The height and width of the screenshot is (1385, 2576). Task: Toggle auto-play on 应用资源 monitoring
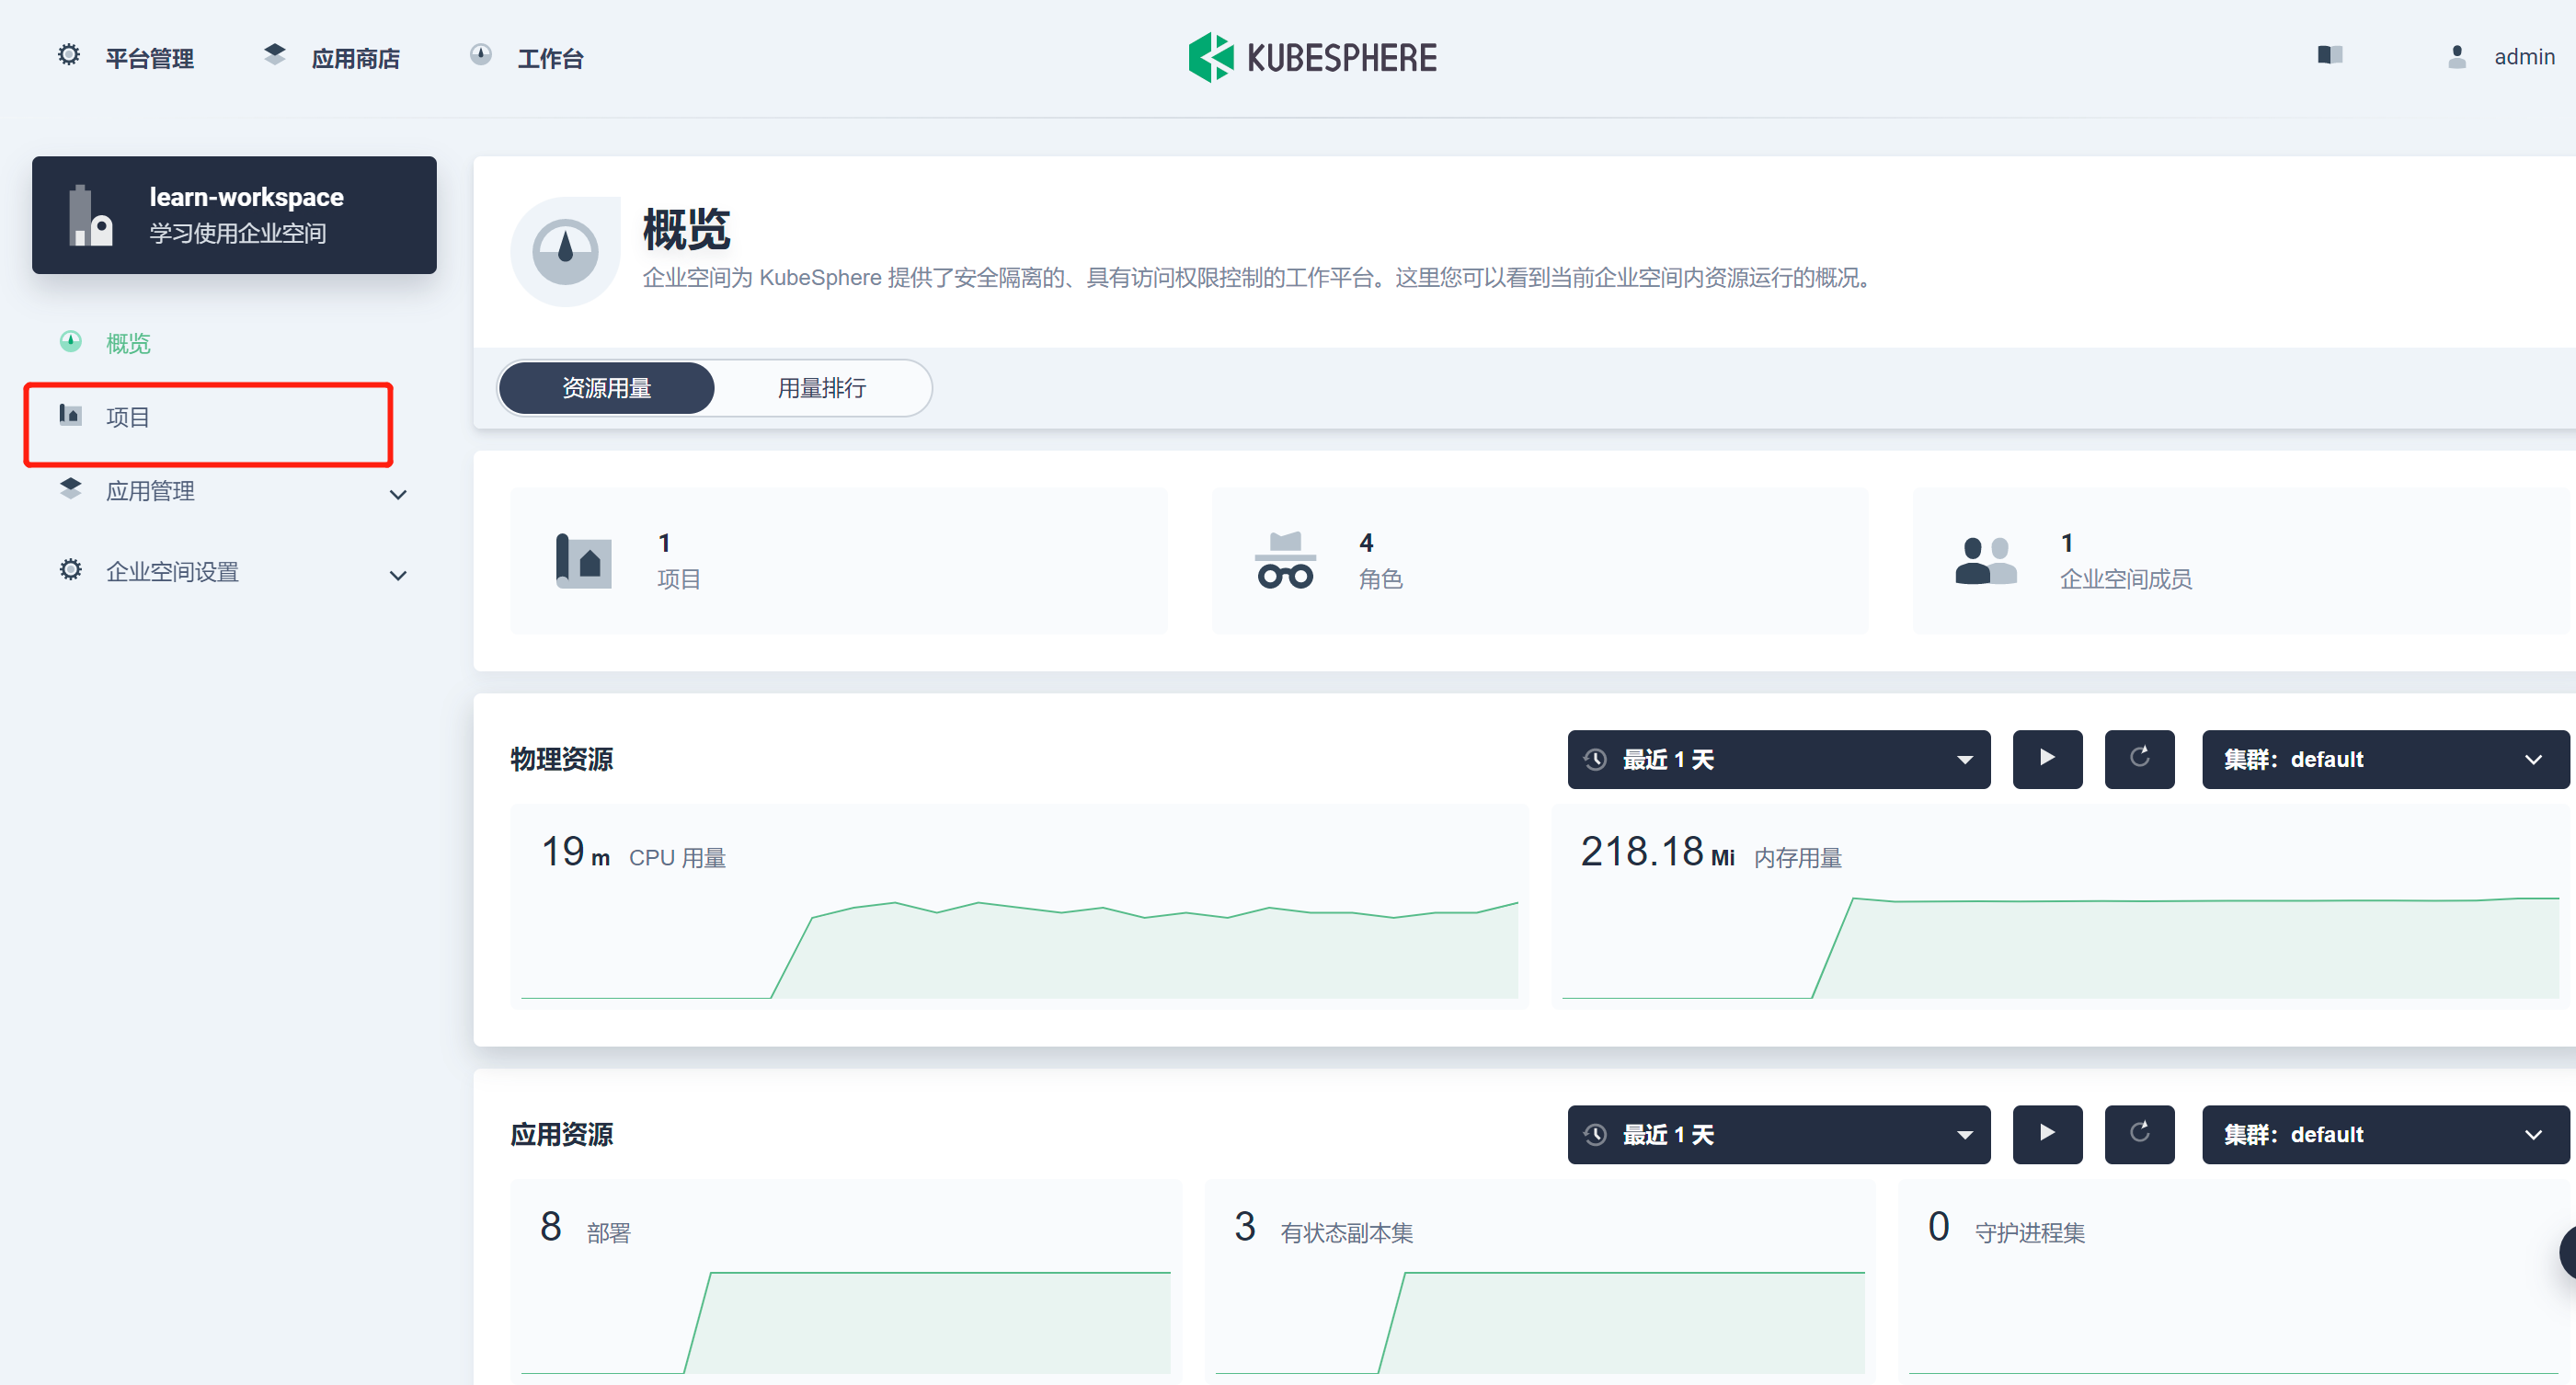pyautogui.click(x=2047, y=1134)
